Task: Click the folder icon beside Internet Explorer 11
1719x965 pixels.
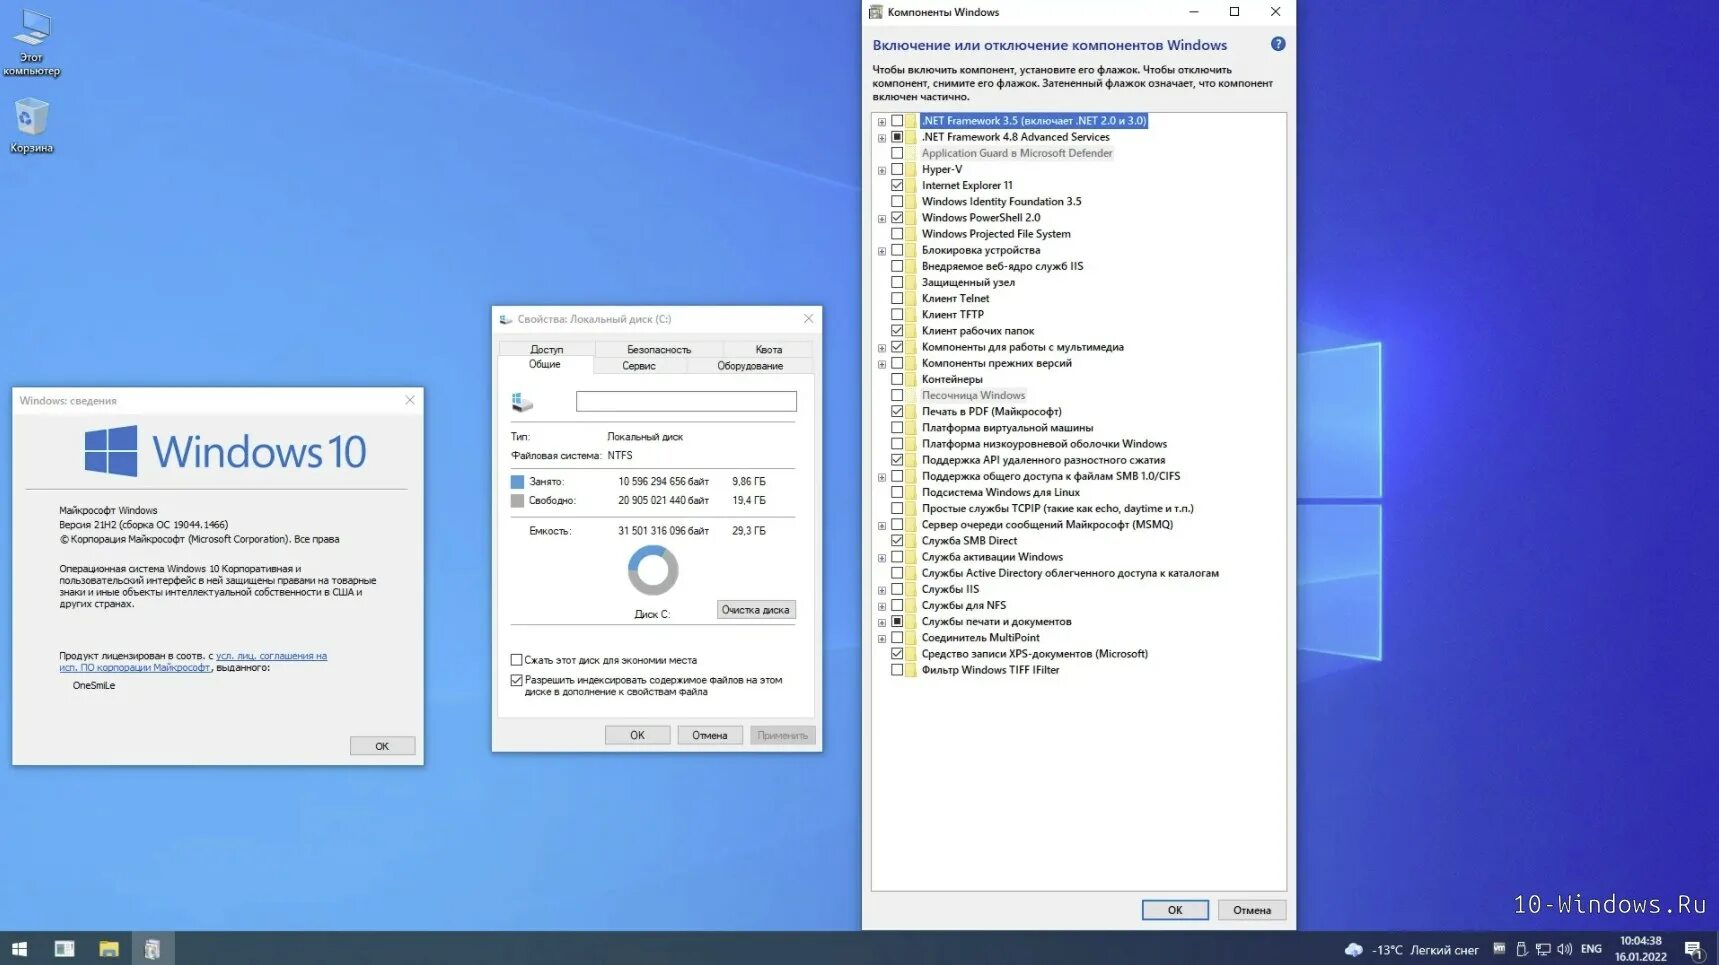Action: coord(911,186)
